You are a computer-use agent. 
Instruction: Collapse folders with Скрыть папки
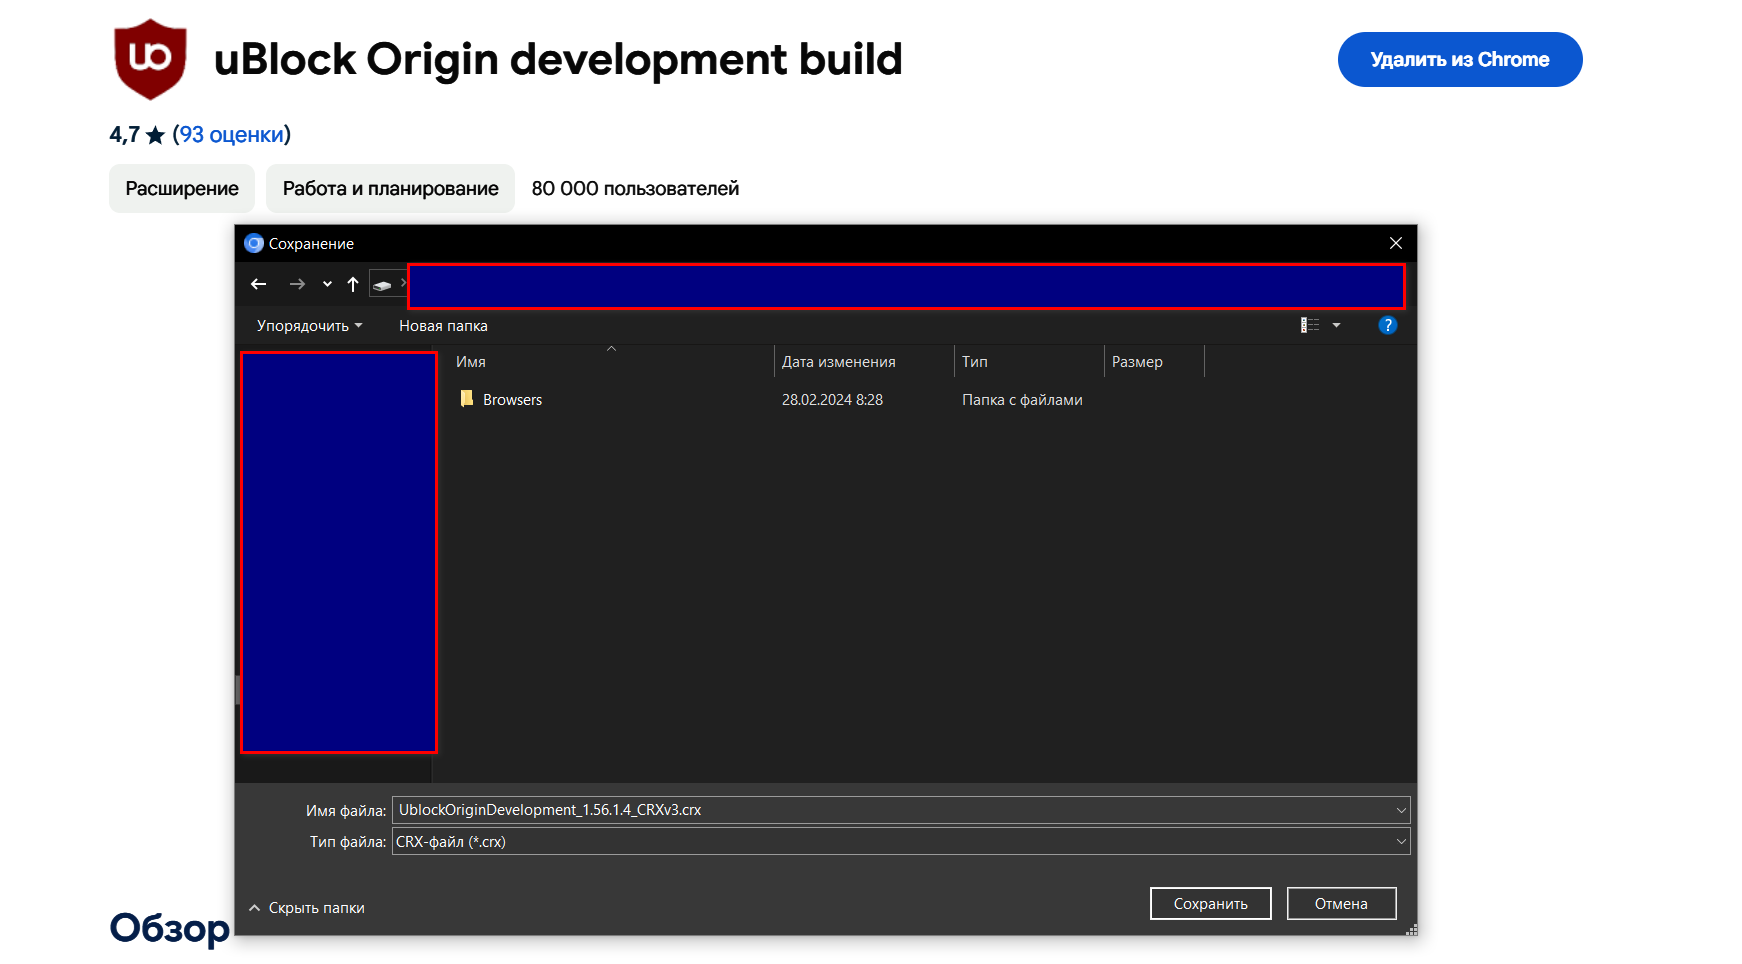pyautogui.click(x=307, y=908)
